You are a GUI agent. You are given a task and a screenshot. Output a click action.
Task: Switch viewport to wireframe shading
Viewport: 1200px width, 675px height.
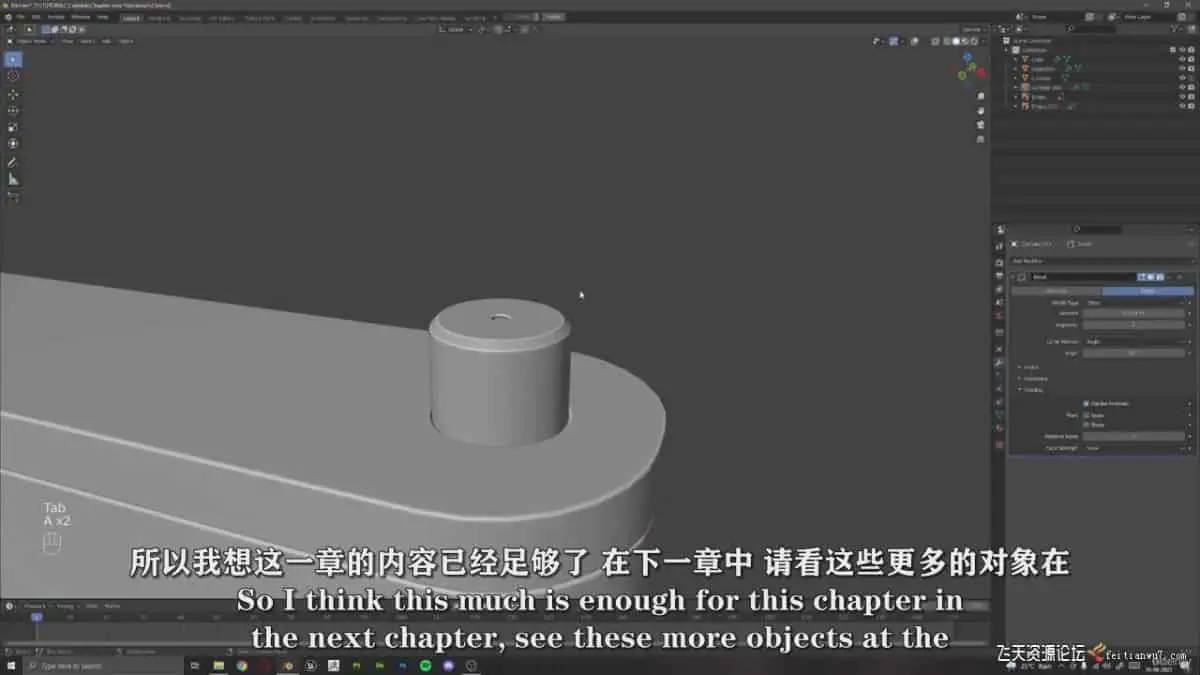click(x=946, y=41)
